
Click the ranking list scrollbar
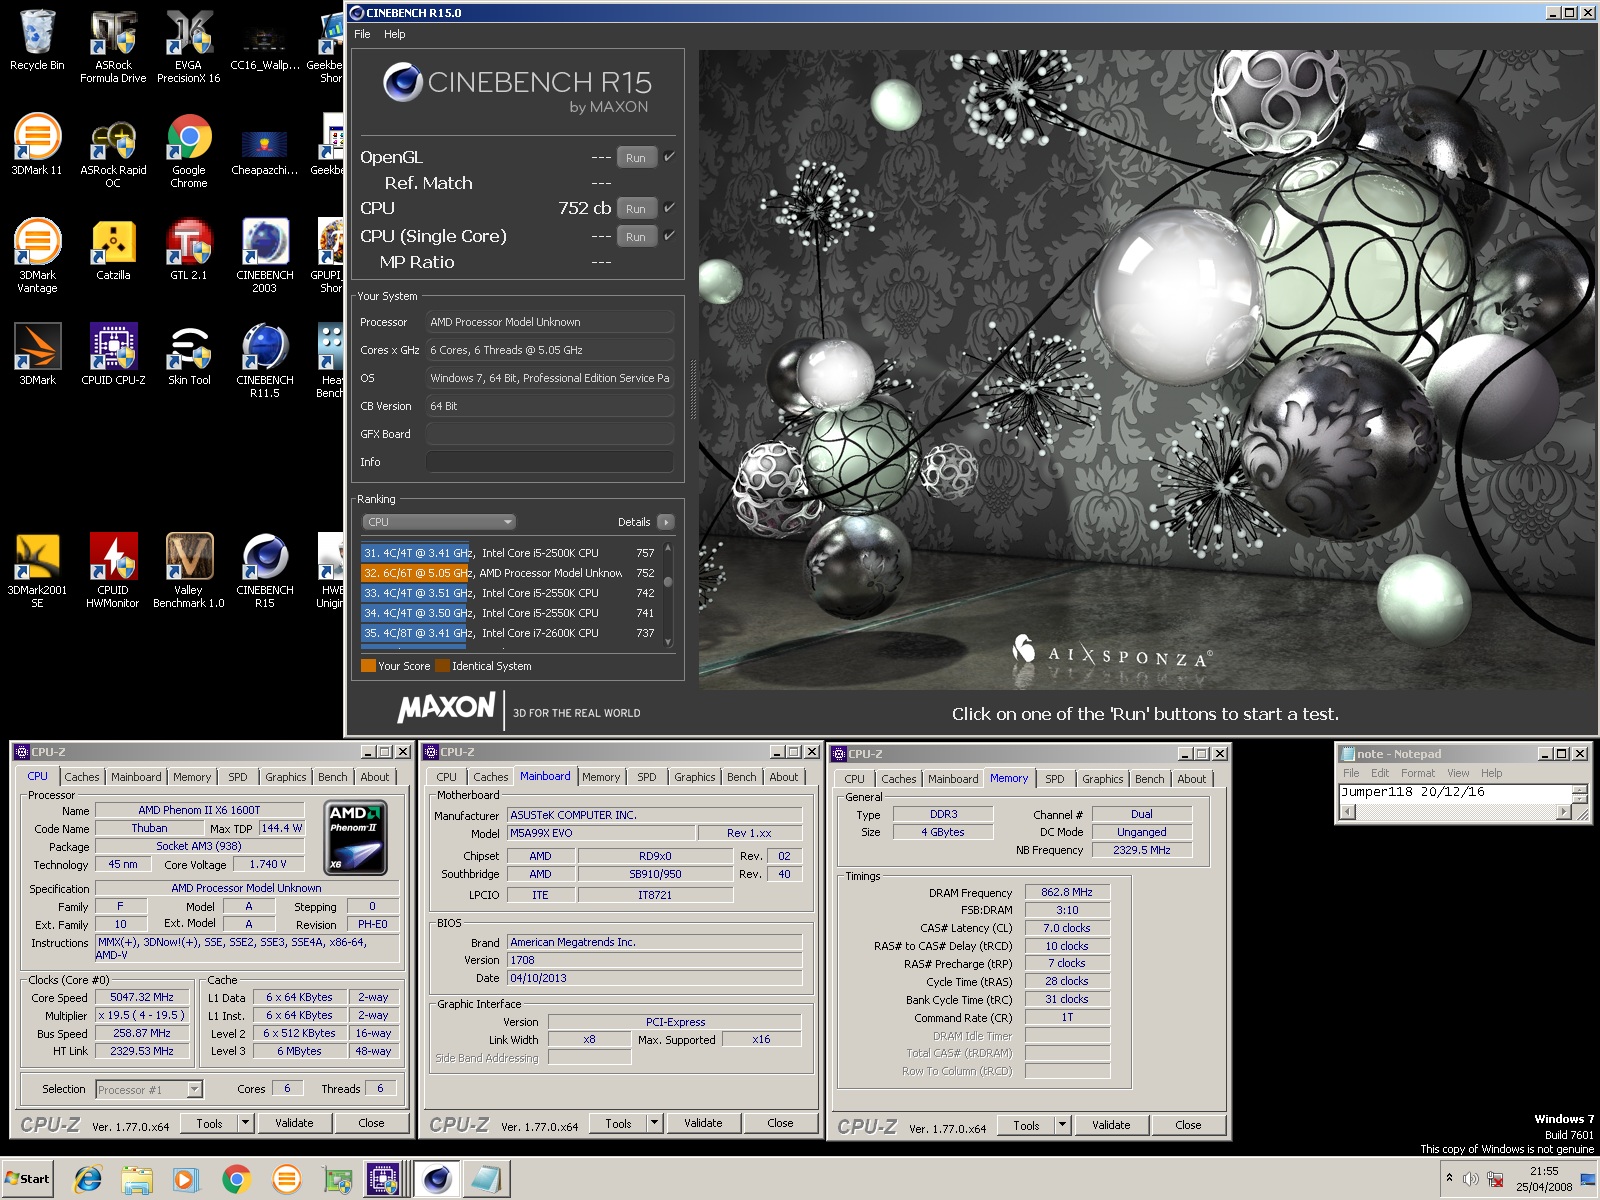pyautogui.click(x=668, y=594)
